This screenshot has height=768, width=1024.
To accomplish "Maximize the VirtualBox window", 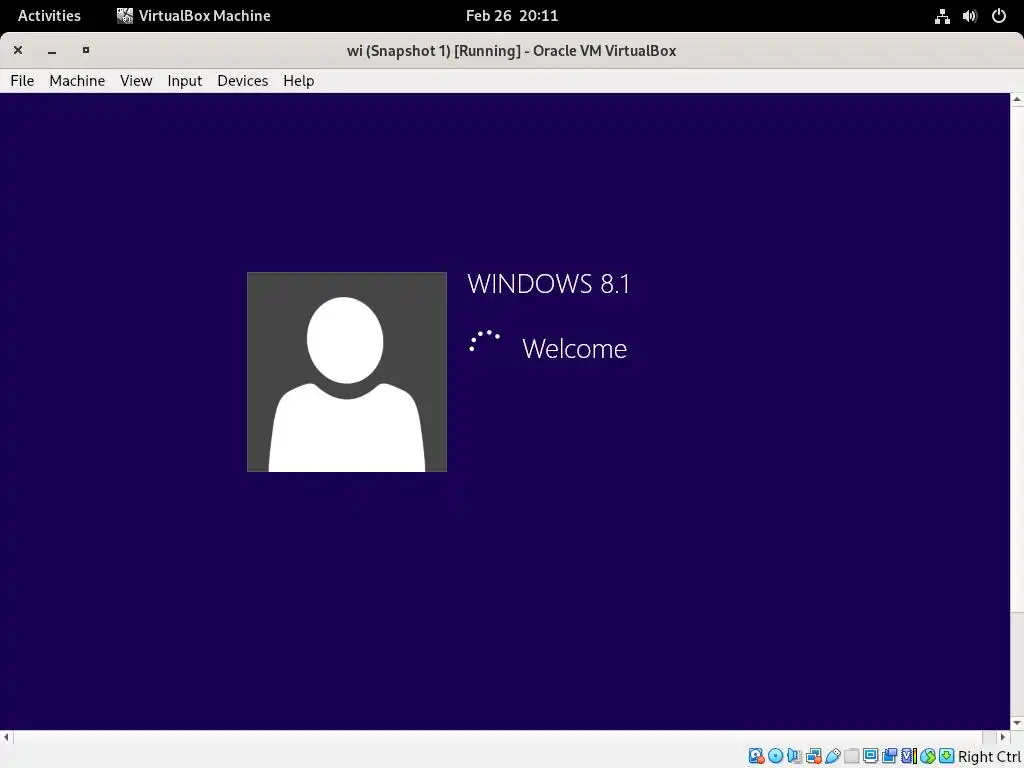I will [86, 50].
